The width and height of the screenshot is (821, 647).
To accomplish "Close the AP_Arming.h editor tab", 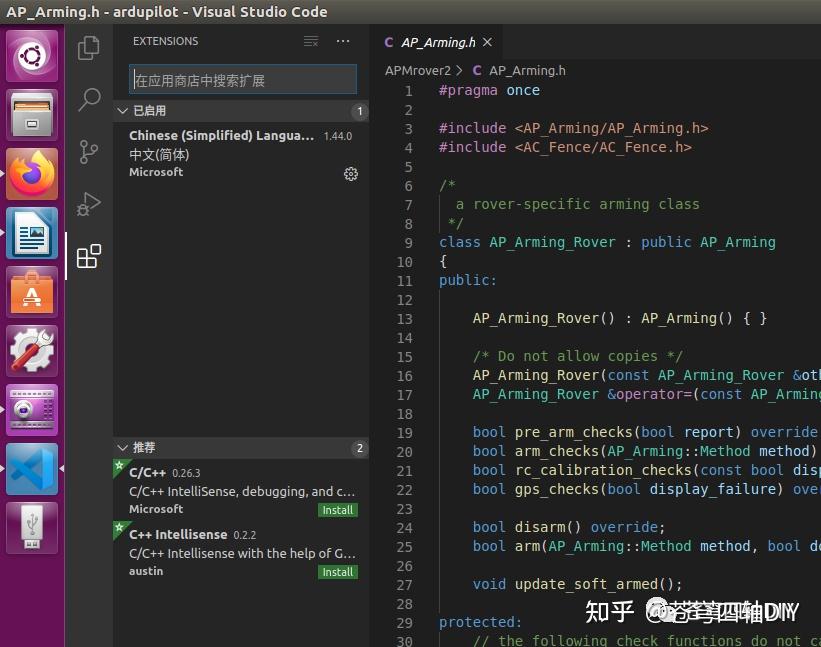I will pos(487,42).
